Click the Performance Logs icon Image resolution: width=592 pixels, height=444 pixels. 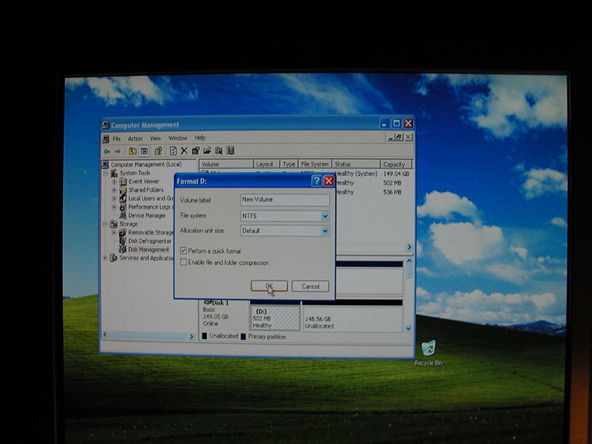(x=123, y=207)
